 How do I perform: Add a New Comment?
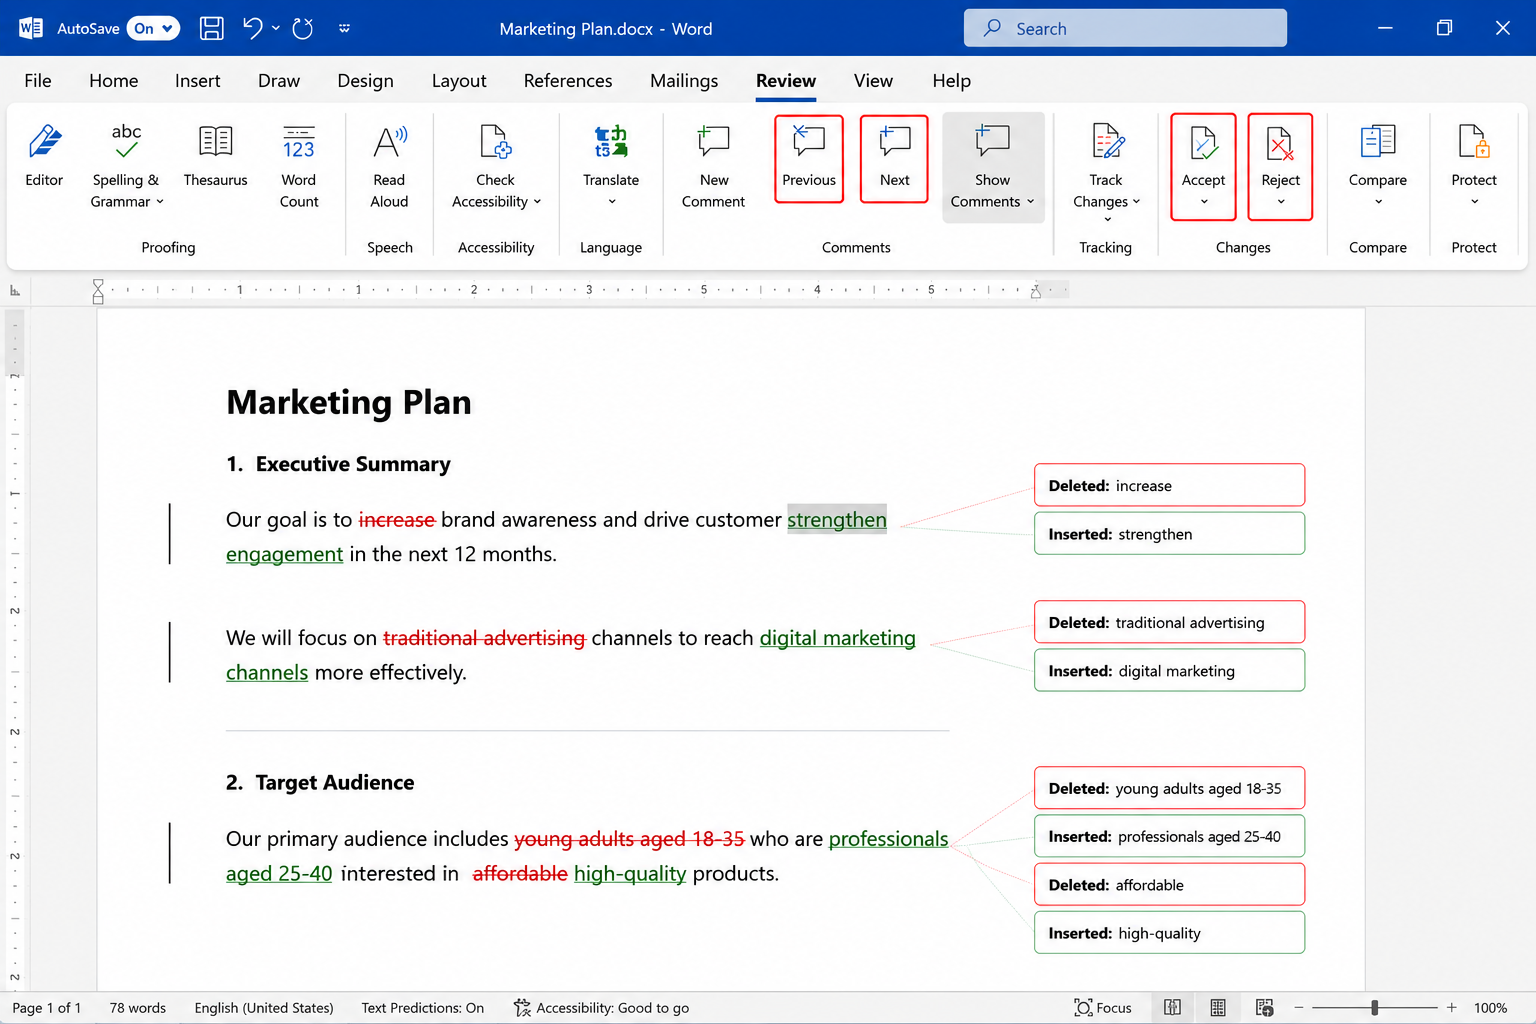point(713,166)
